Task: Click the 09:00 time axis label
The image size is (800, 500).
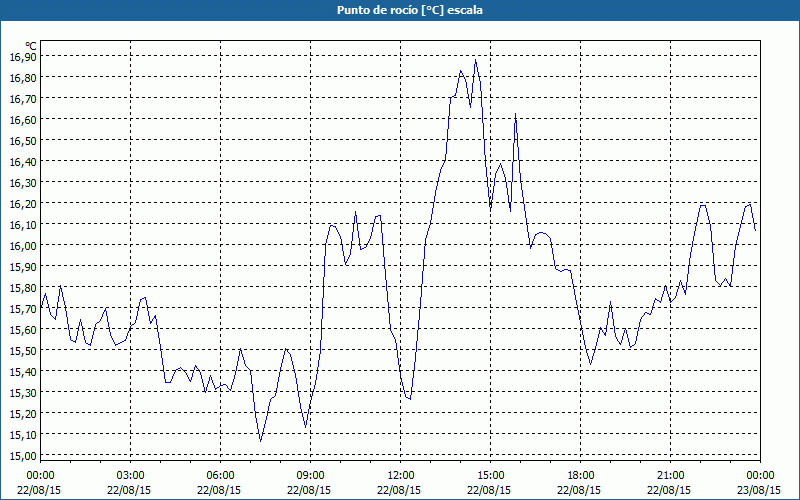Action: tap(310, 476)
